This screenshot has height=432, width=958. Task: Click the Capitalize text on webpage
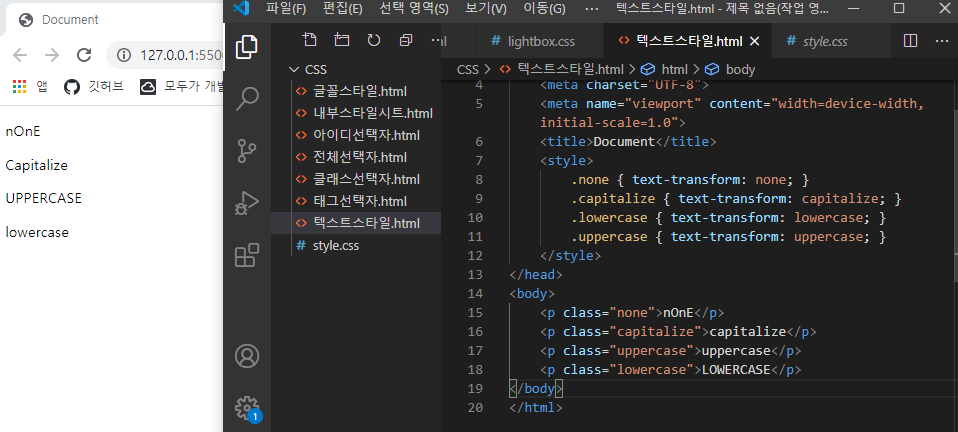click(x=37, y=165)
